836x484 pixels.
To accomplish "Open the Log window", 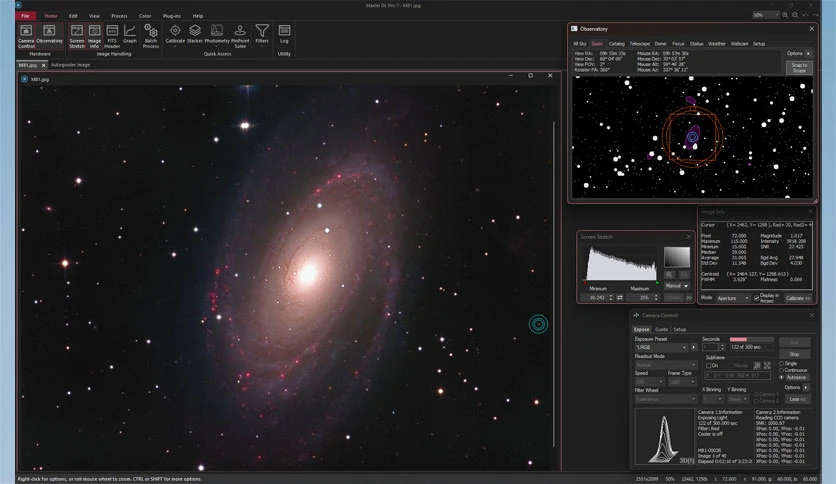I will coord(284,34).
